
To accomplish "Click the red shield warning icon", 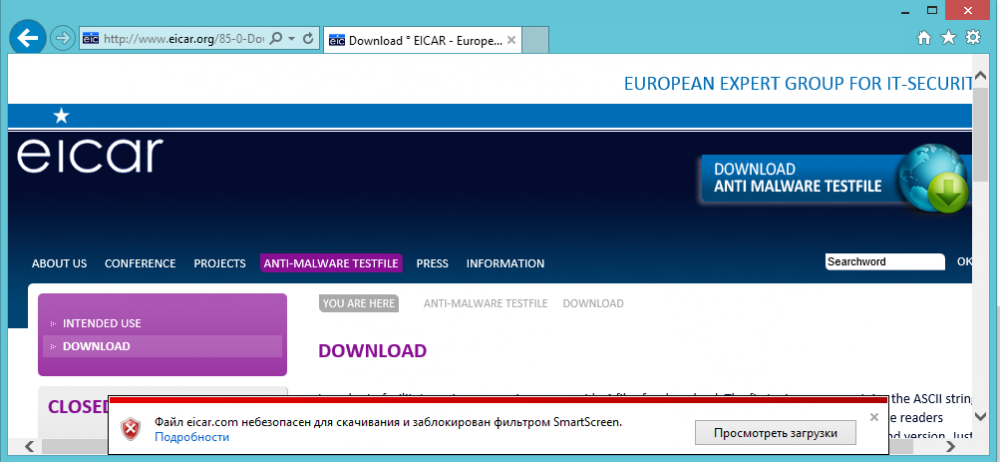I will click(131, 429).
